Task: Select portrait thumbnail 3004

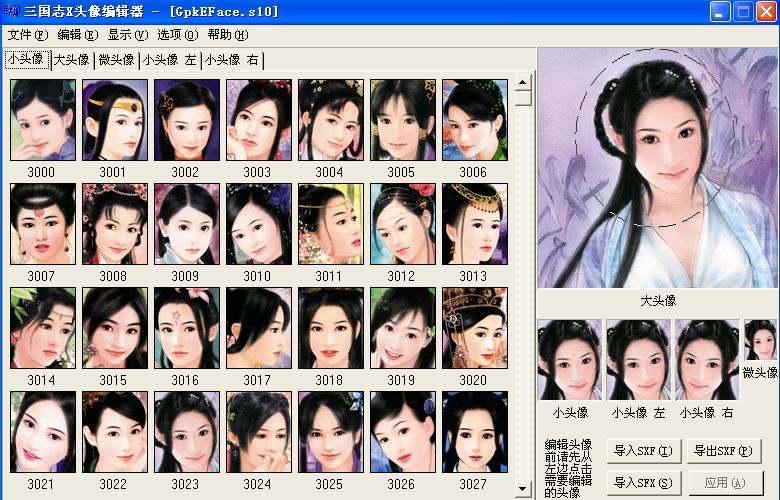Action: click(x=331, y=120)
